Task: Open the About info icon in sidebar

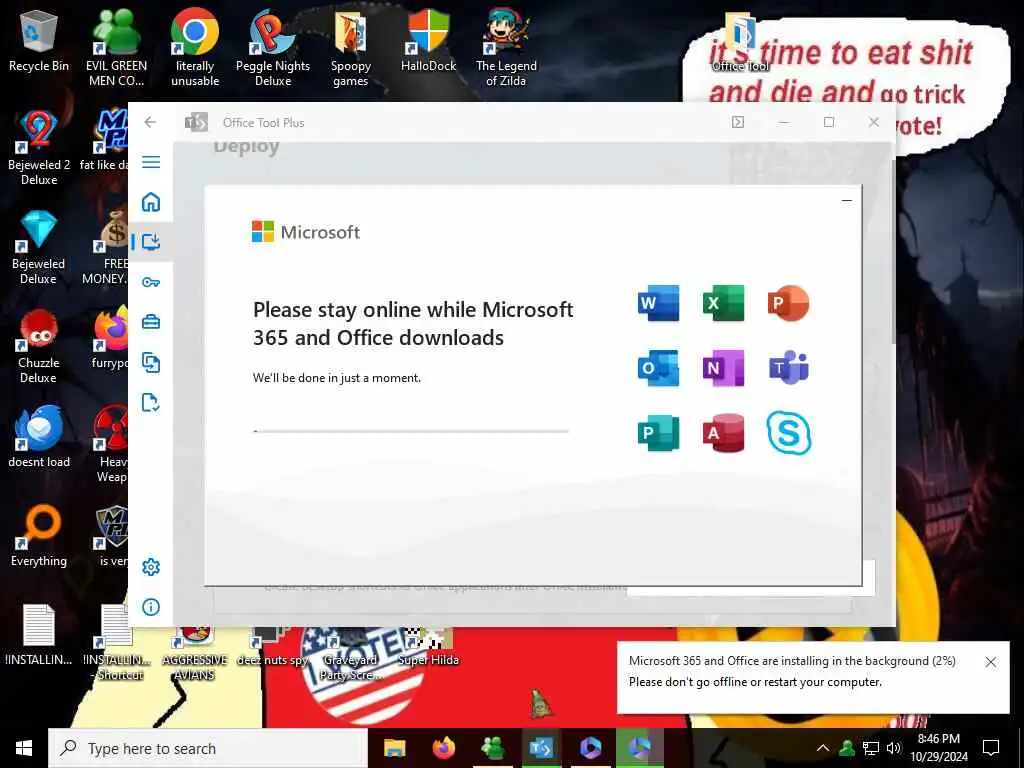Action: point(151,607)
